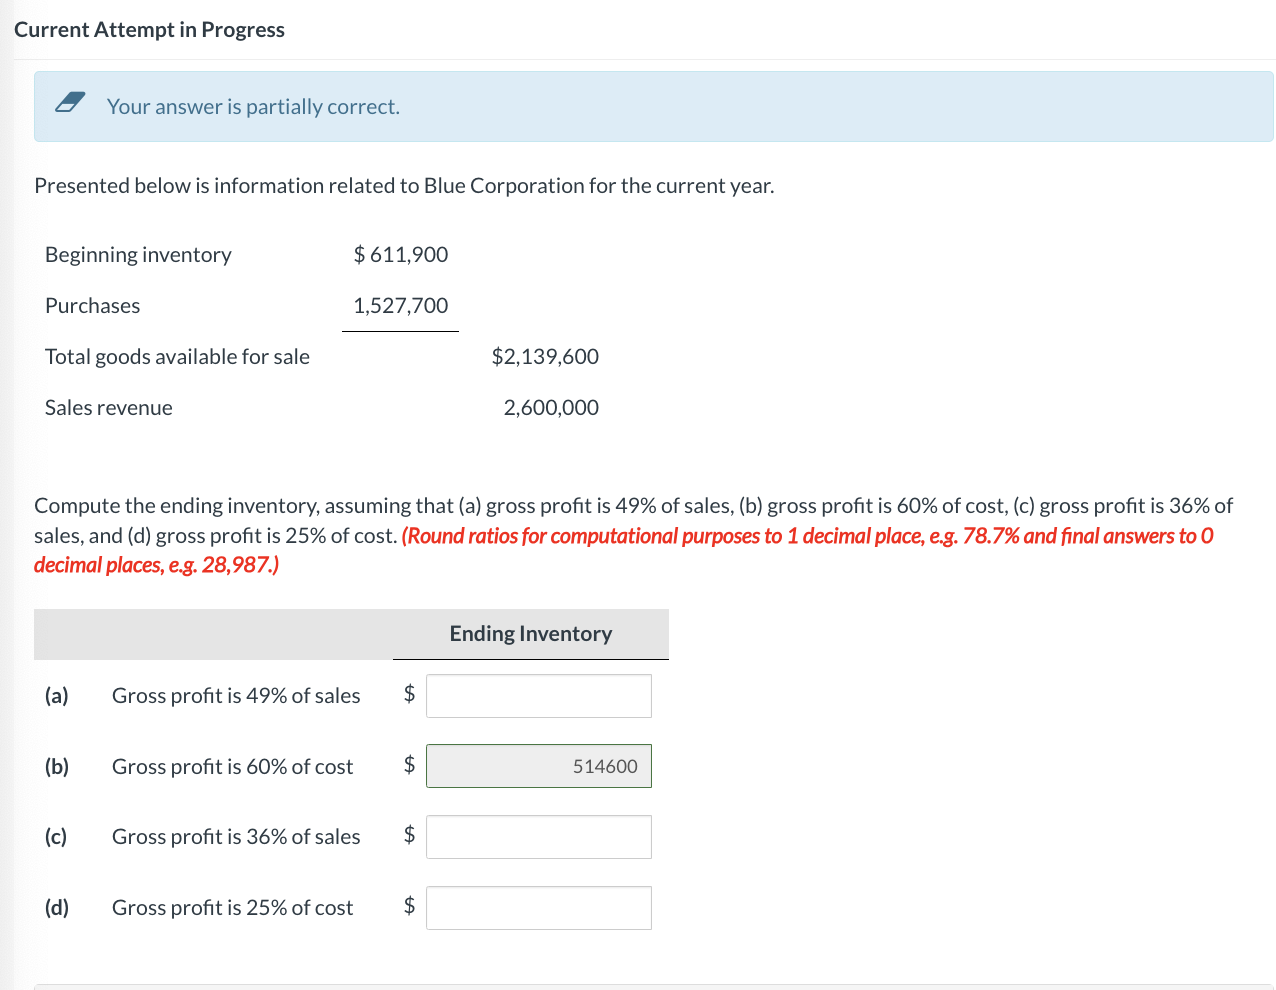The height and width of the screenshot is (990, 1276).
Task: Click the 'Gross profit is 25% of cost' label
Action: (233, 908)
